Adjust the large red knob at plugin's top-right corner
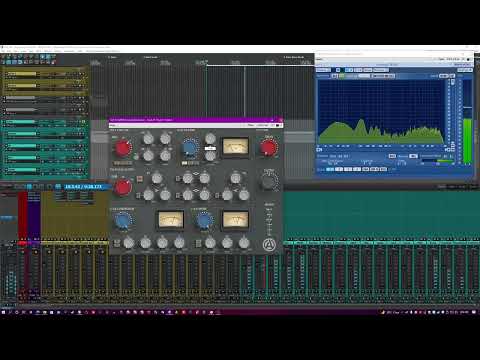480x360 pixels. pyautogui.click(x=268, y=147)
